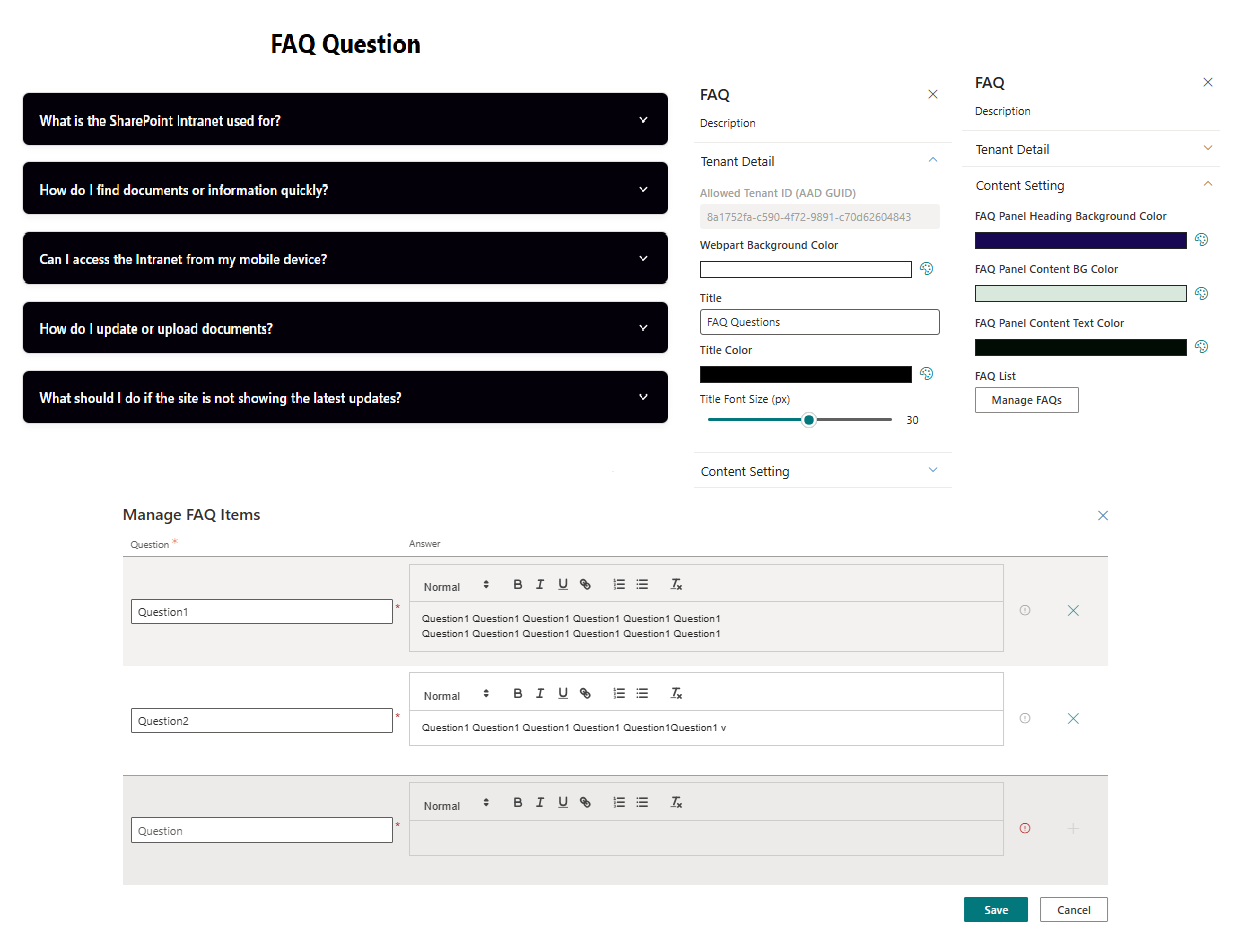Image resolution: width=1241 pixels, height=942 pixels.
Task: Open color picker for FAQ Panel Content BG Color
Action: [x=1202, y=293]
